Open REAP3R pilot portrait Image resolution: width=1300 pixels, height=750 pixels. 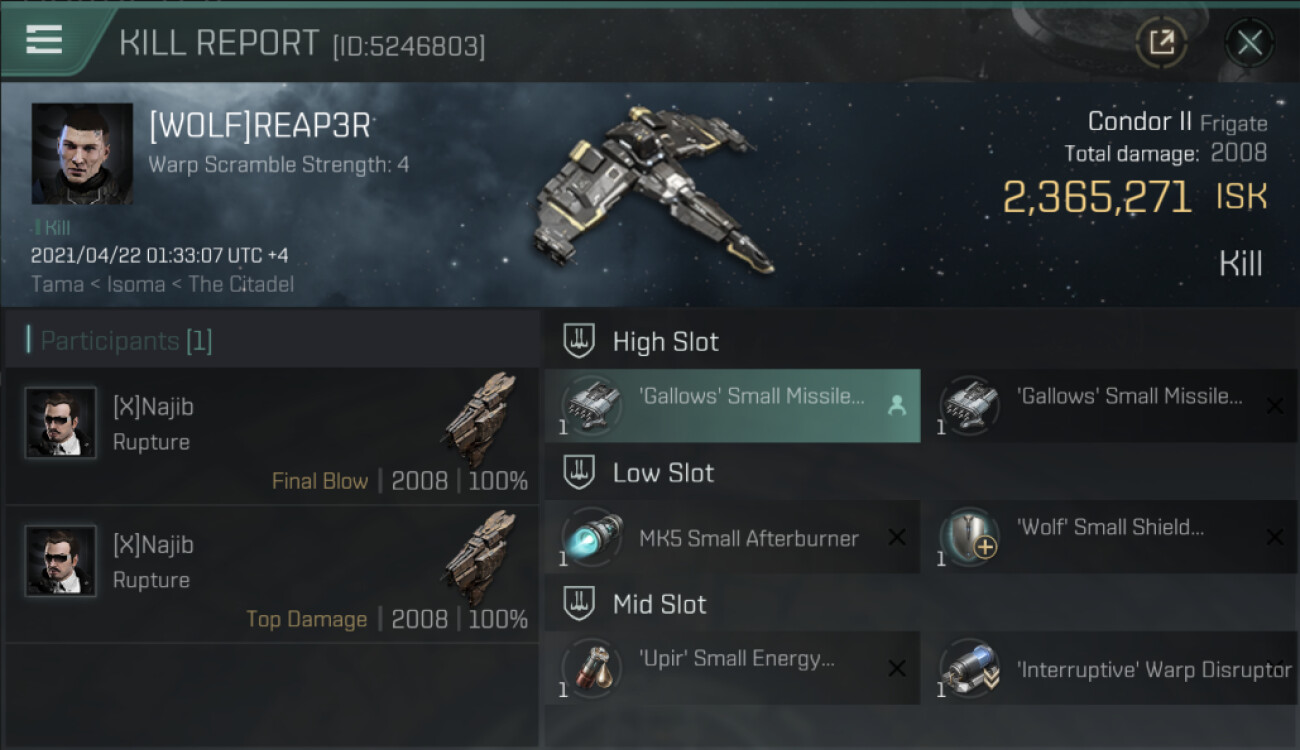(x=82, y=154)
